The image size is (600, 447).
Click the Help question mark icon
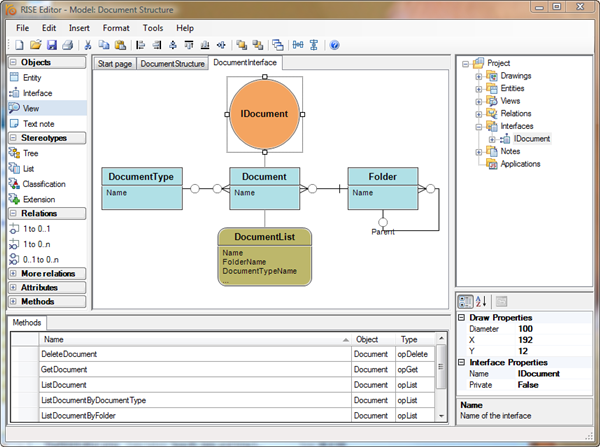tap(335, 45)
